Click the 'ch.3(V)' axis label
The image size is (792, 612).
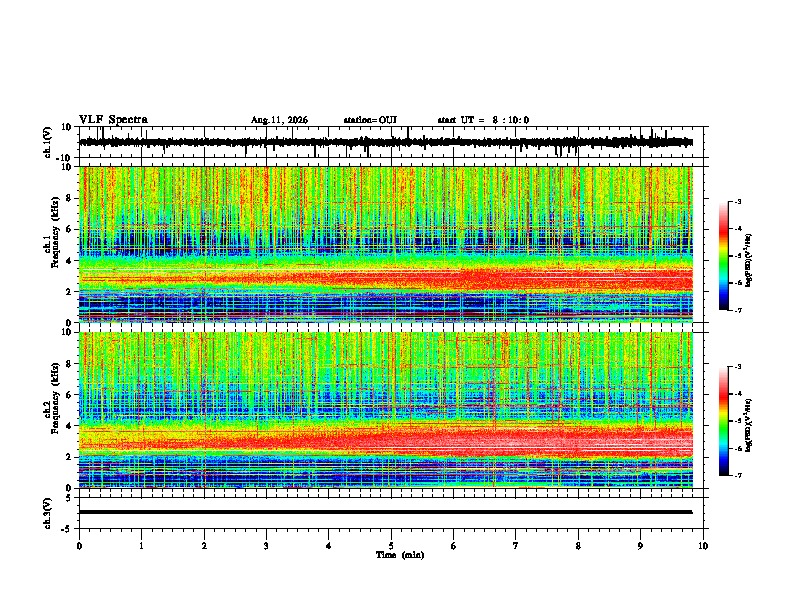click(x=48, y=513)
